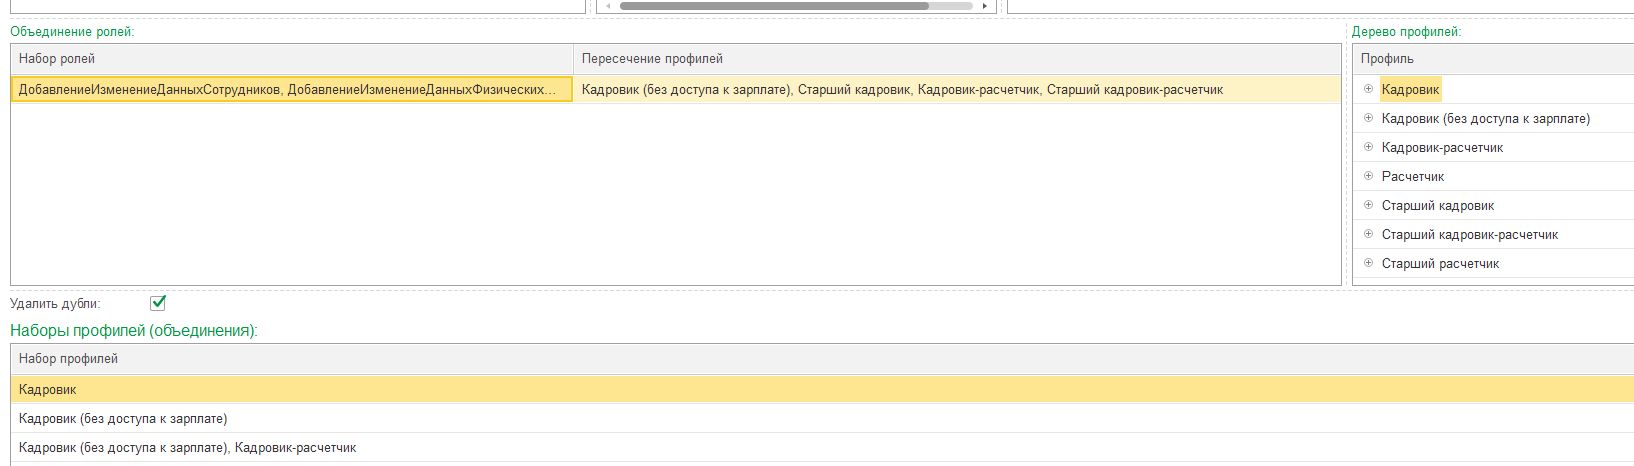Click the Профиль column header

(x=1493, y=59)
